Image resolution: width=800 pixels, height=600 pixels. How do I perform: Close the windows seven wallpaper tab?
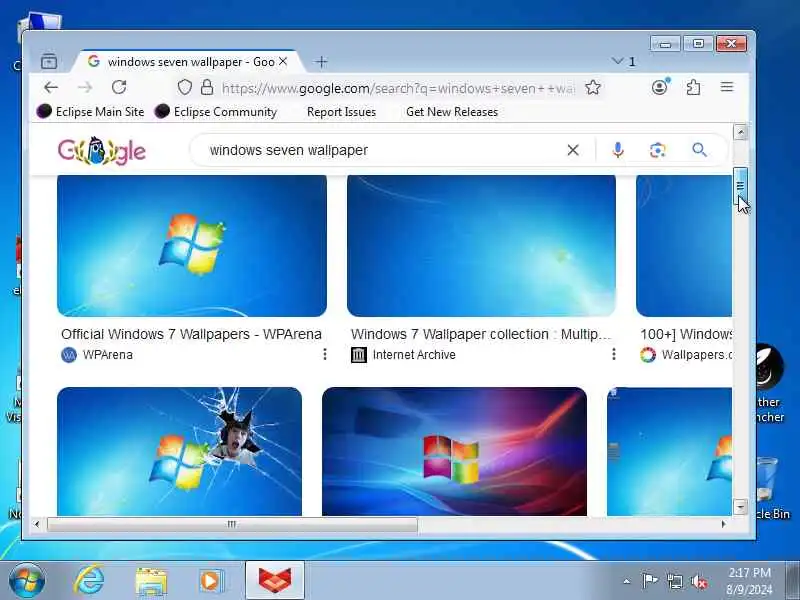pyautogui.click(x=283, y=62)
